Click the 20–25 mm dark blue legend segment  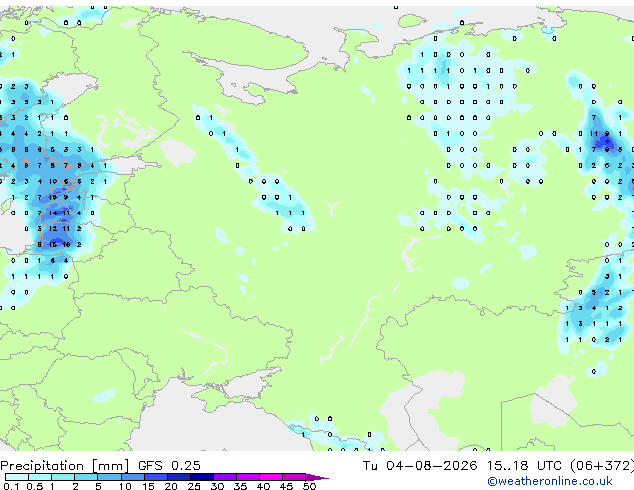[x=179, y=477]
